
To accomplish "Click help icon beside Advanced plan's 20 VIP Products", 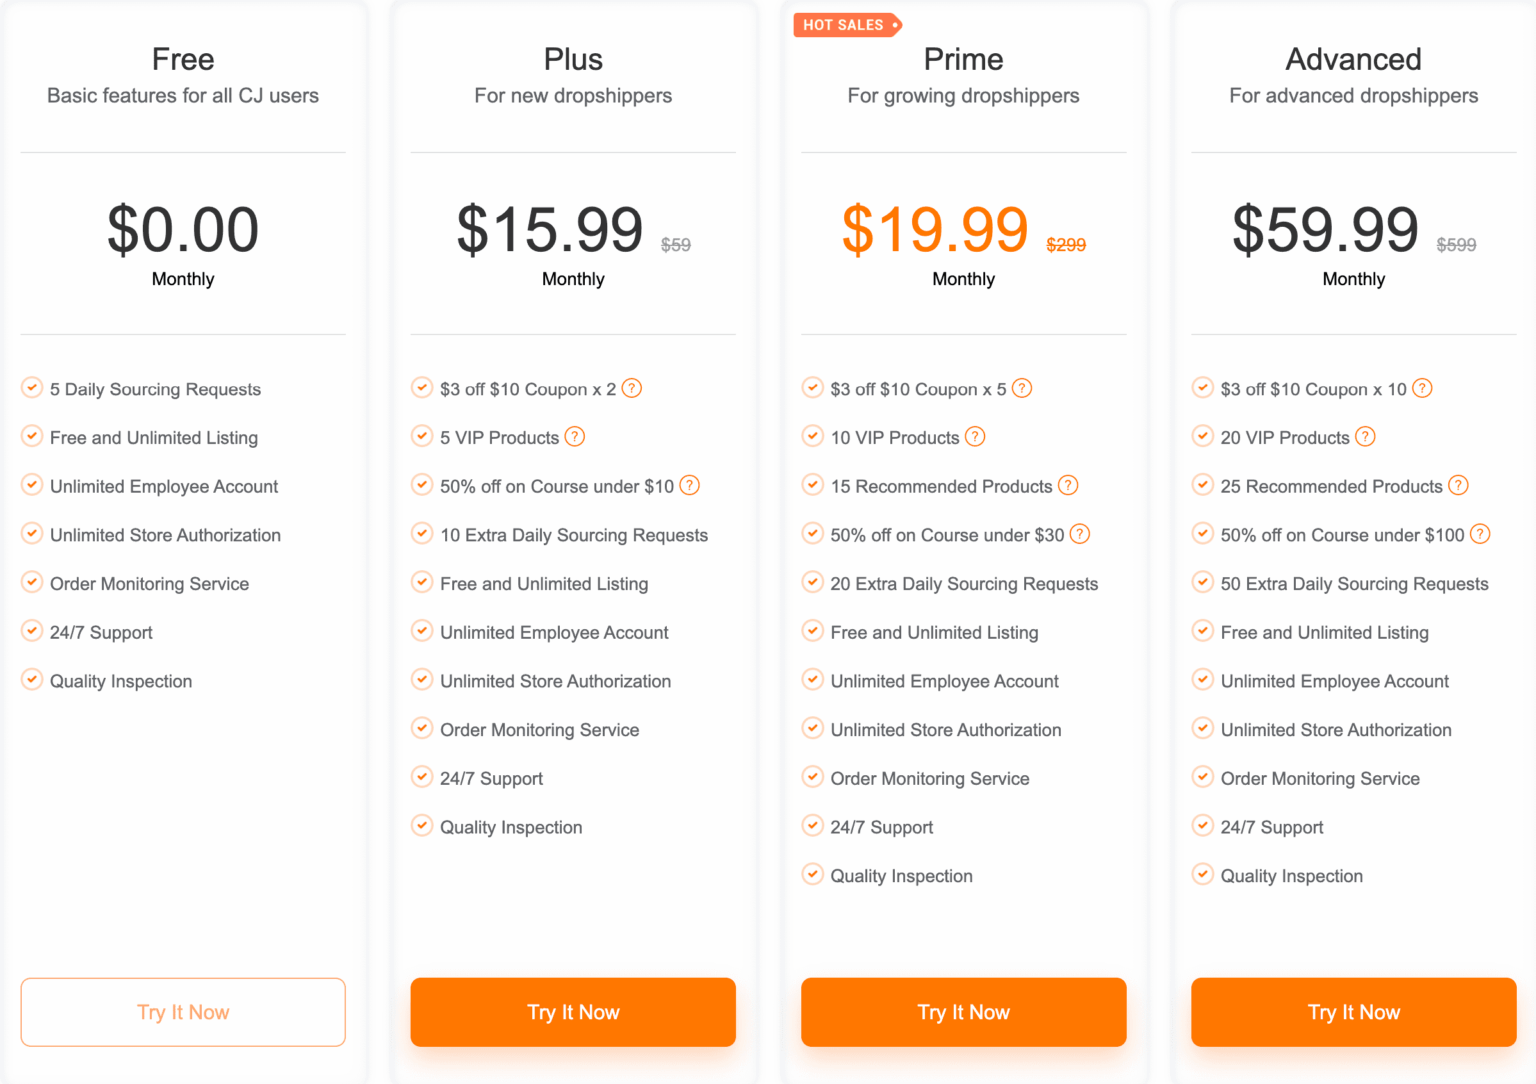I will [x=1366, y=436].
